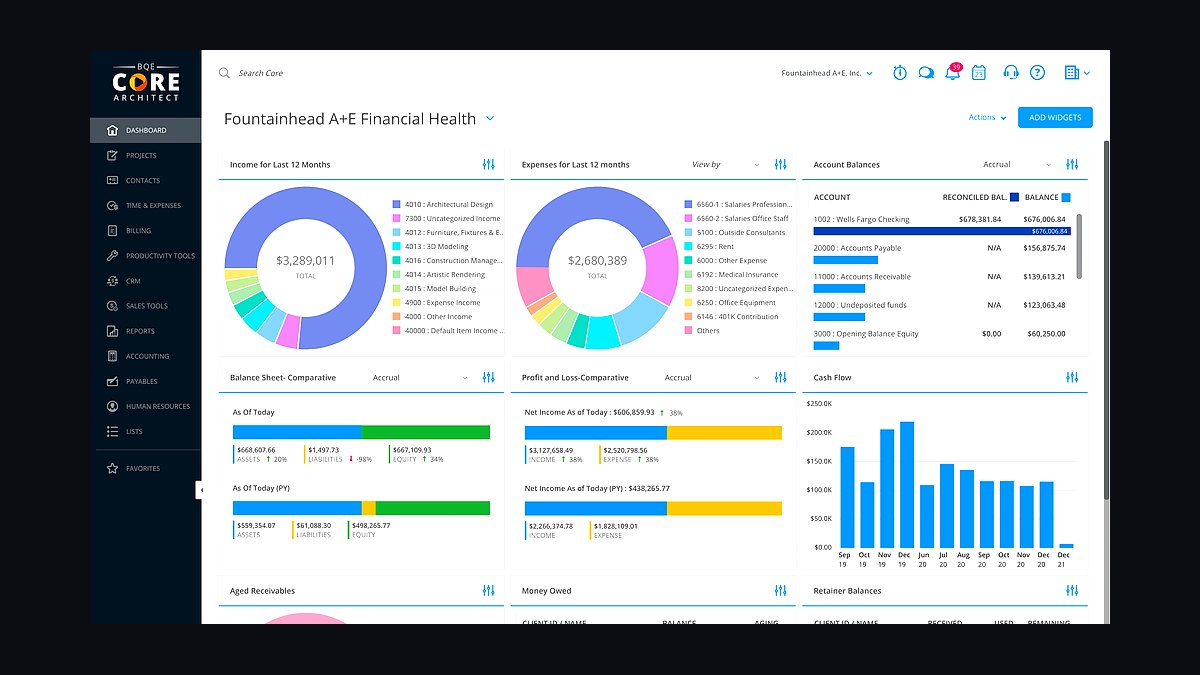
Task: Click the Contacts icon in sidebar
Action: click(x=112, y=180)
